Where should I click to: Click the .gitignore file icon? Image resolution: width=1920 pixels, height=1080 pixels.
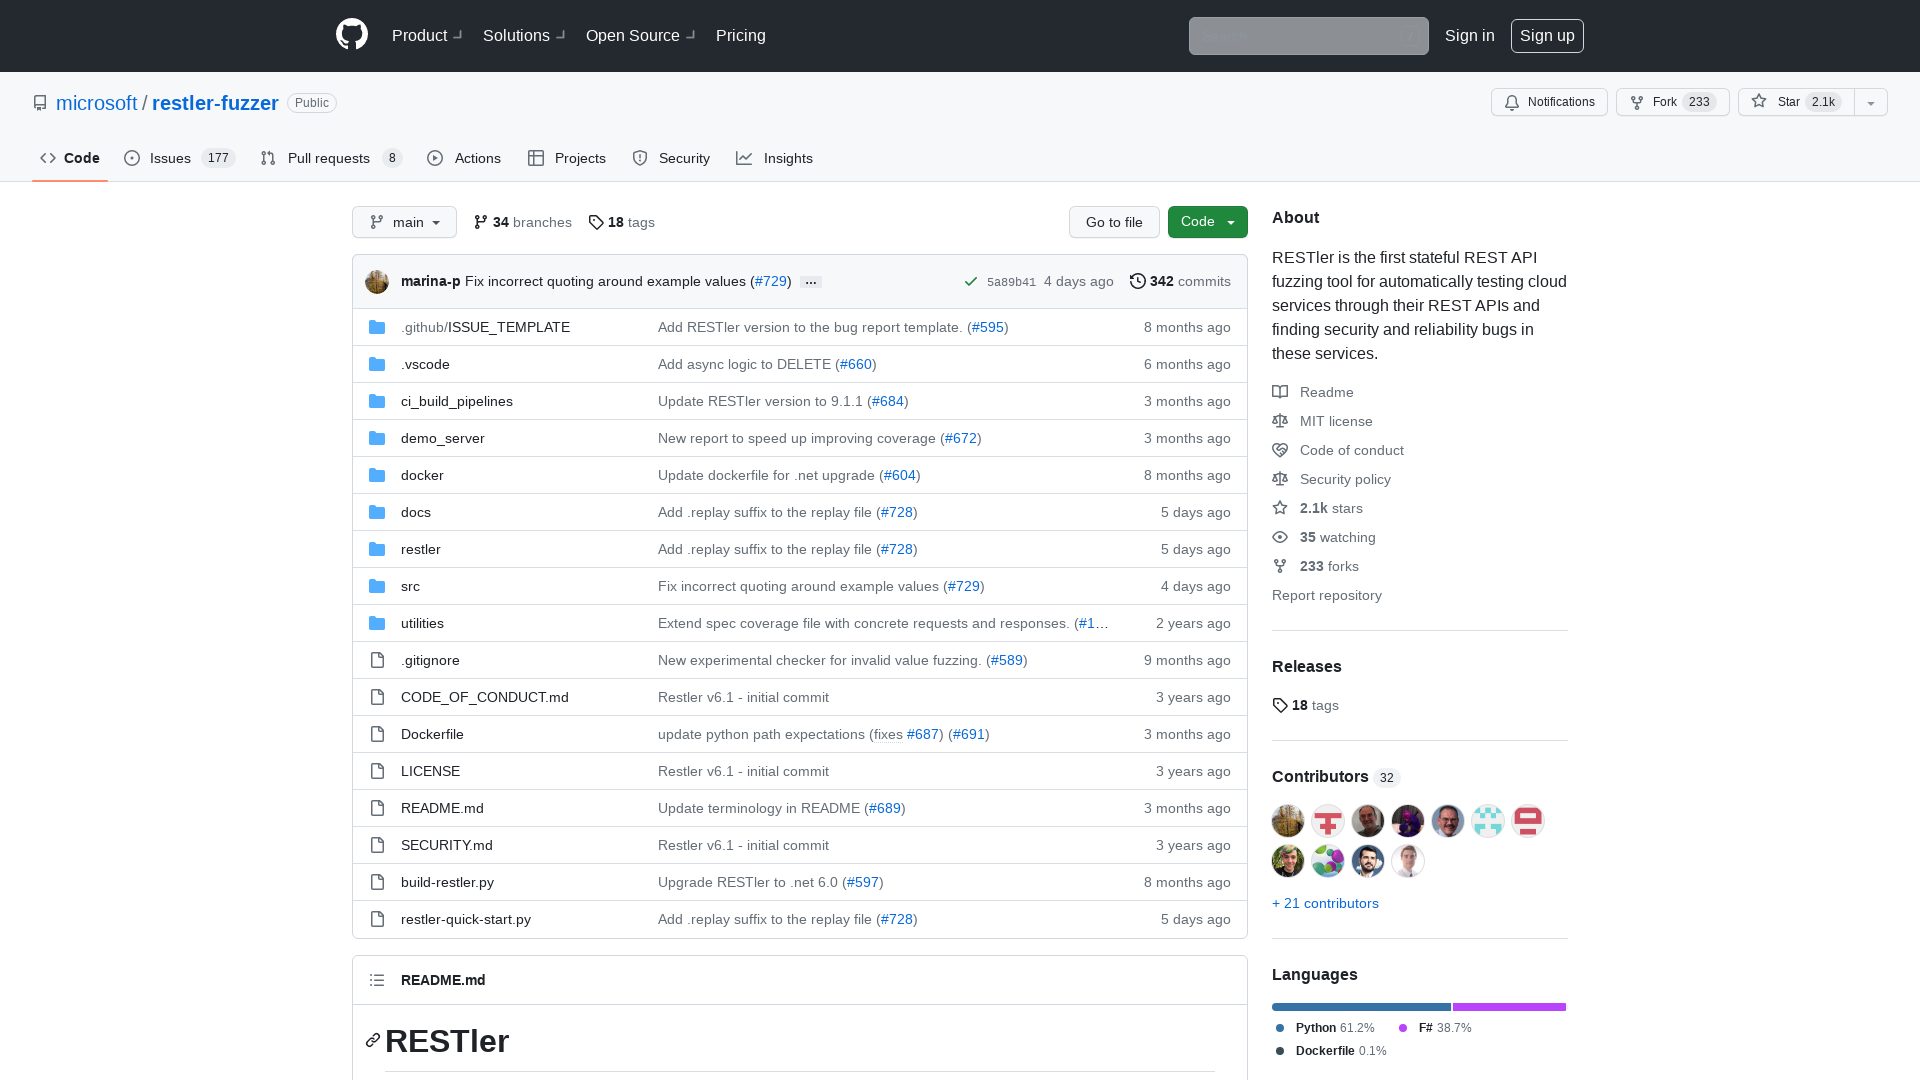pos(377,660)
